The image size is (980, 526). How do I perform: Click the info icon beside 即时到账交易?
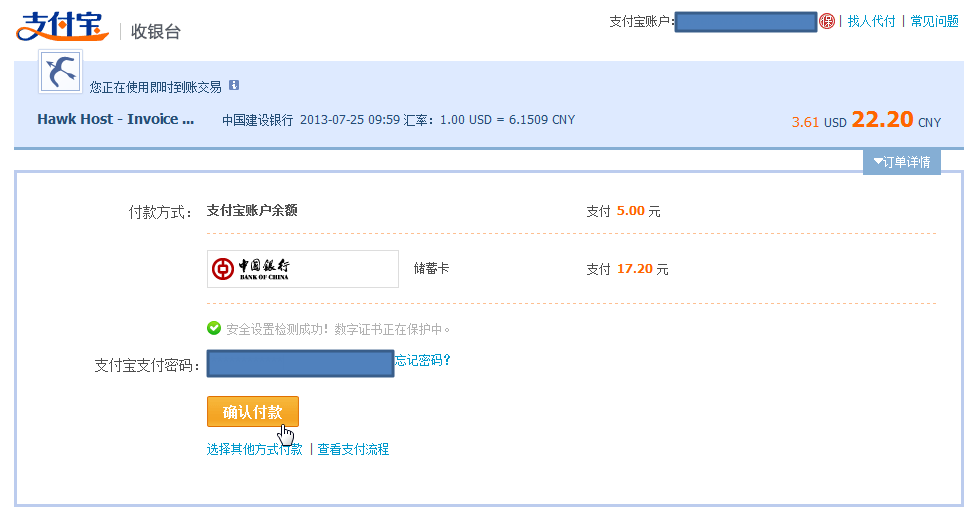(x=234, y=85)
